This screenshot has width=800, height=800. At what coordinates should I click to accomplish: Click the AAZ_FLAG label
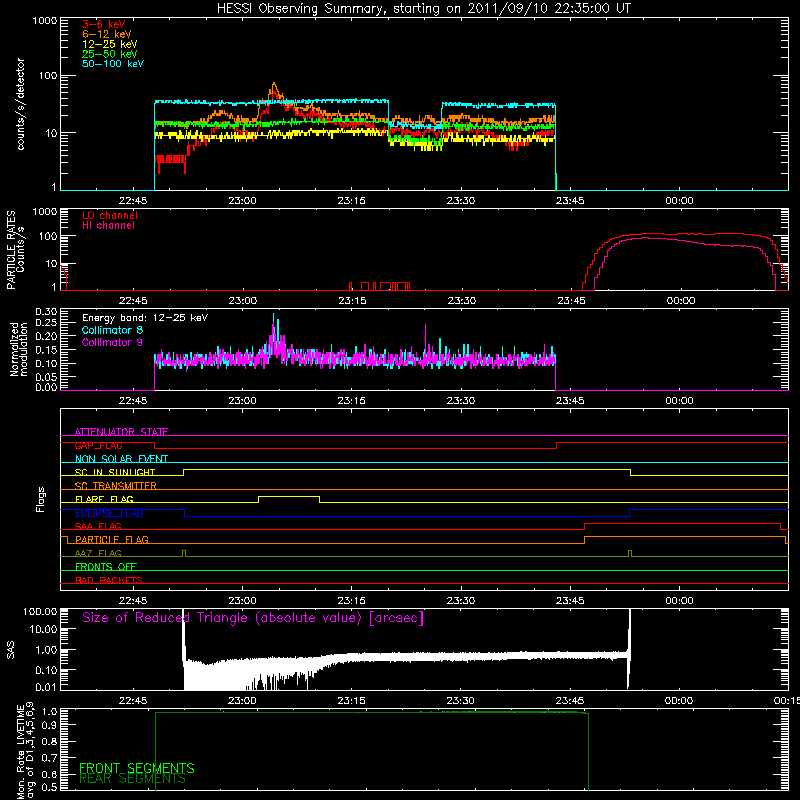(x=98, y=553)
